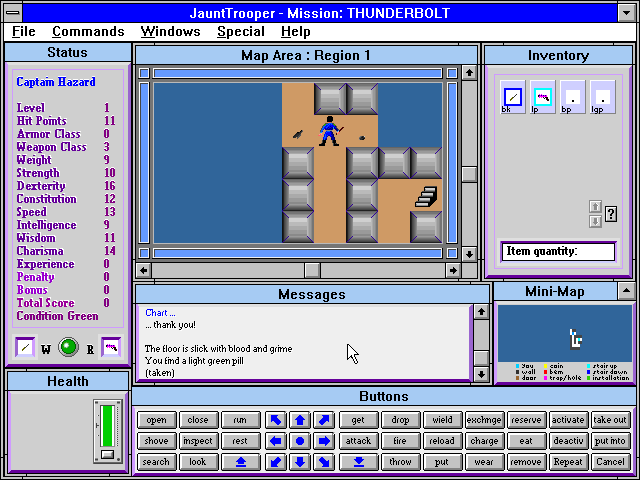Click the small object right of the character
The height and width of the screenshot is (480, 640).
coord(362,138)
